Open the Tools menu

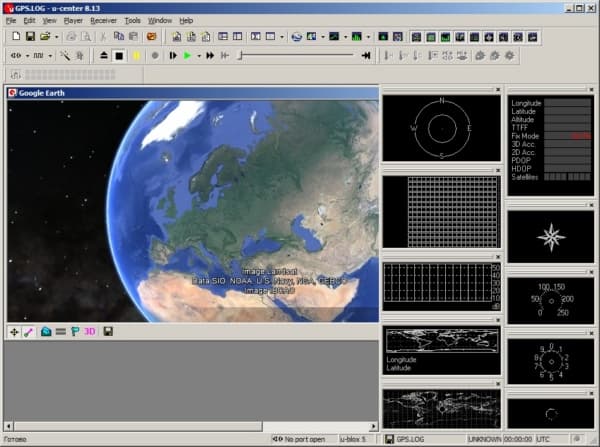click(132, 20)
